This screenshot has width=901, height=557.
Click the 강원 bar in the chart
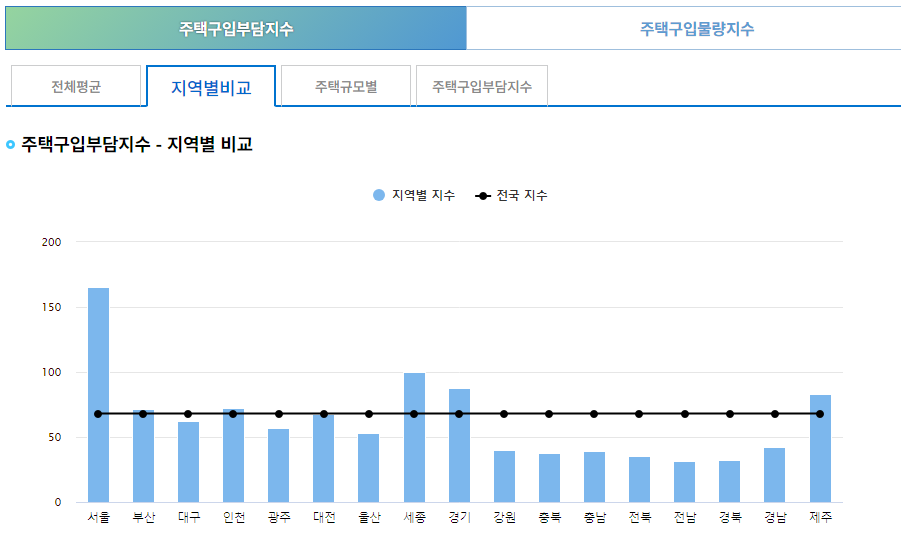505,477
